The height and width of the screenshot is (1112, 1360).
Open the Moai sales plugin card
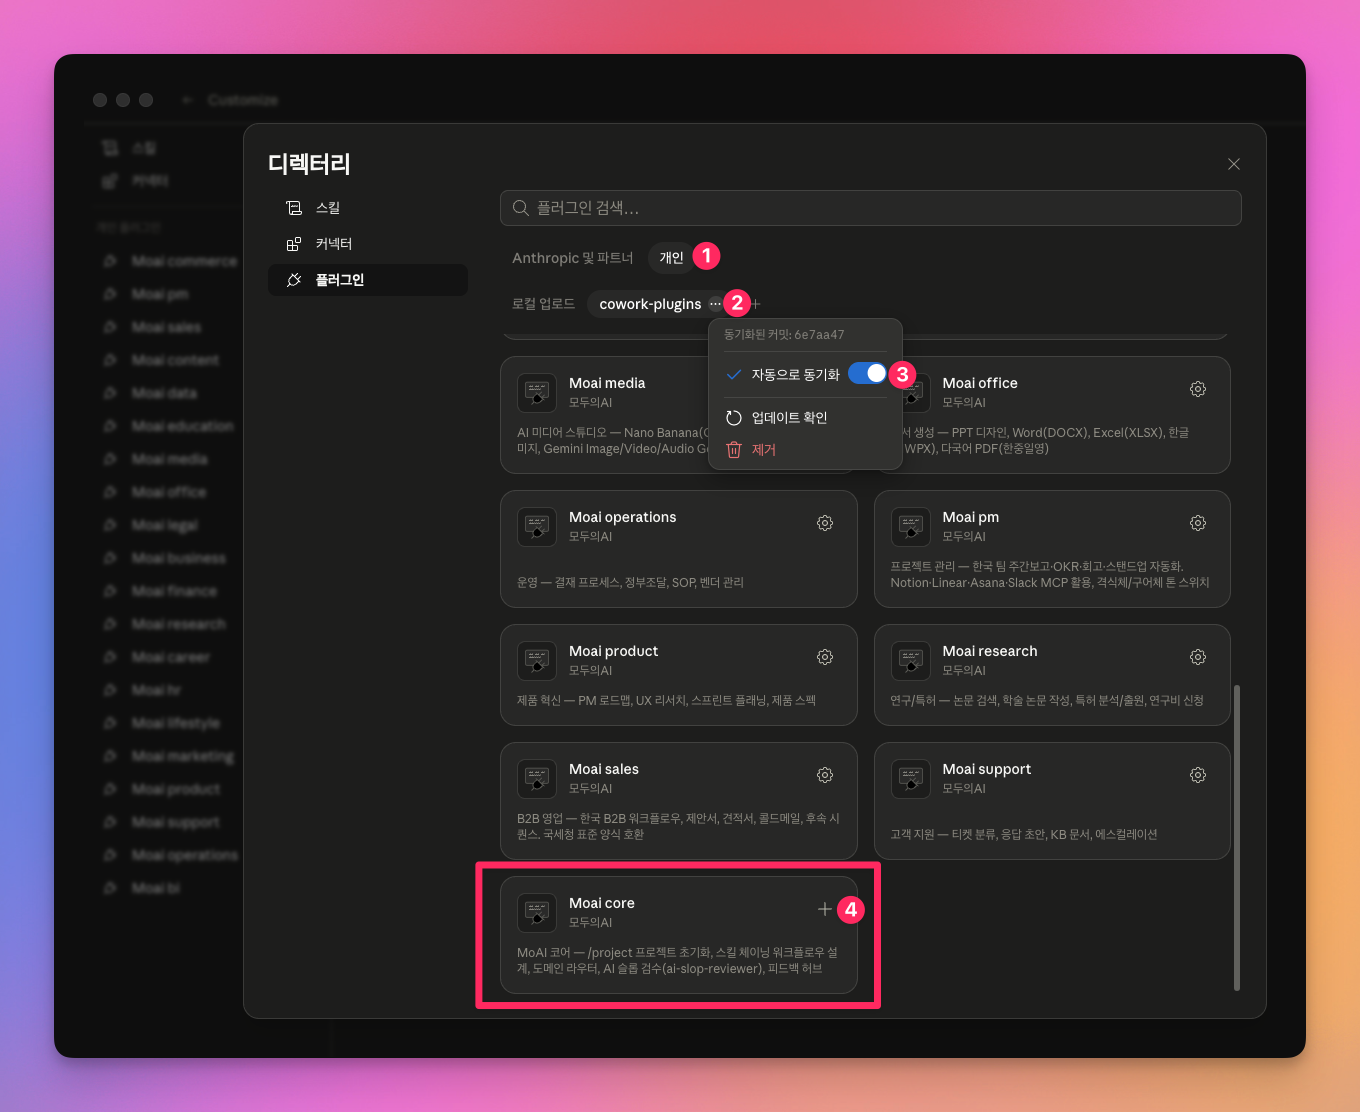click(x=678, y=801)
